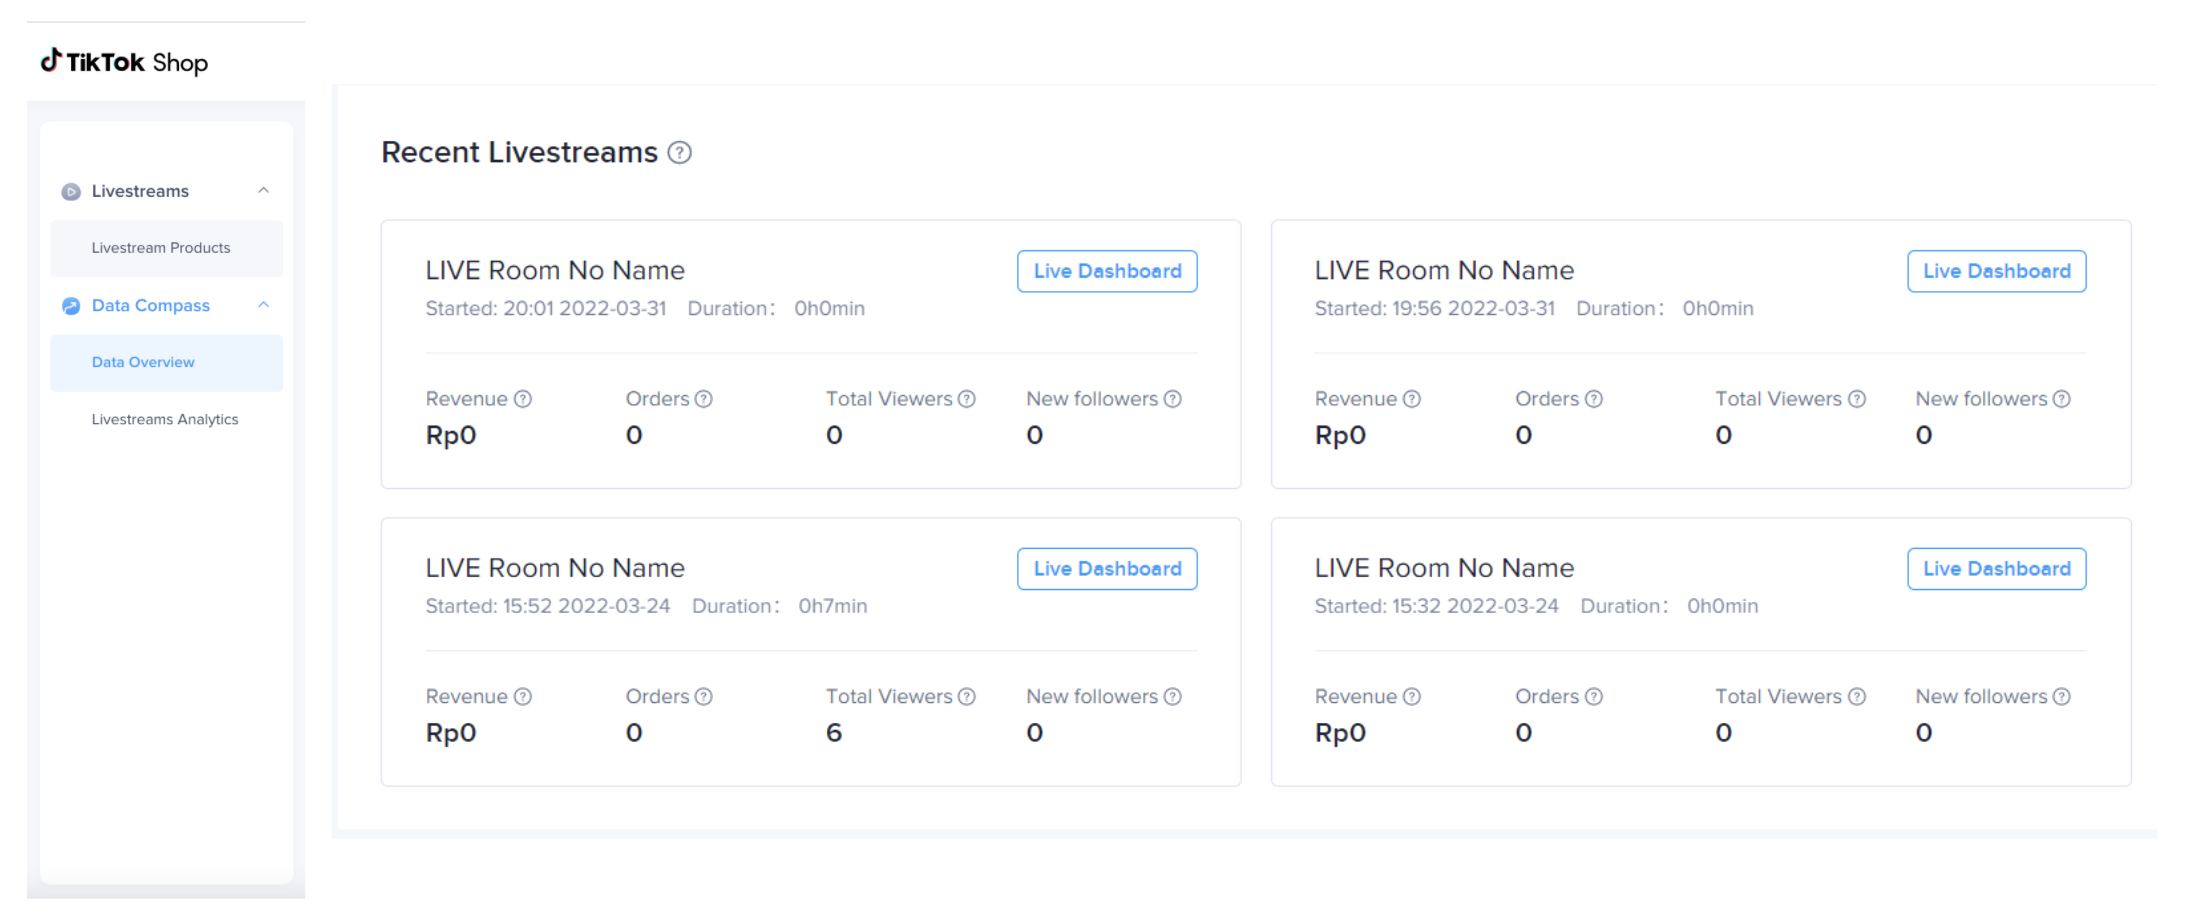Viewport: 2186px width, 918px height.
Task: Click the TikTok Shop logo
Action: click(124, 62)
